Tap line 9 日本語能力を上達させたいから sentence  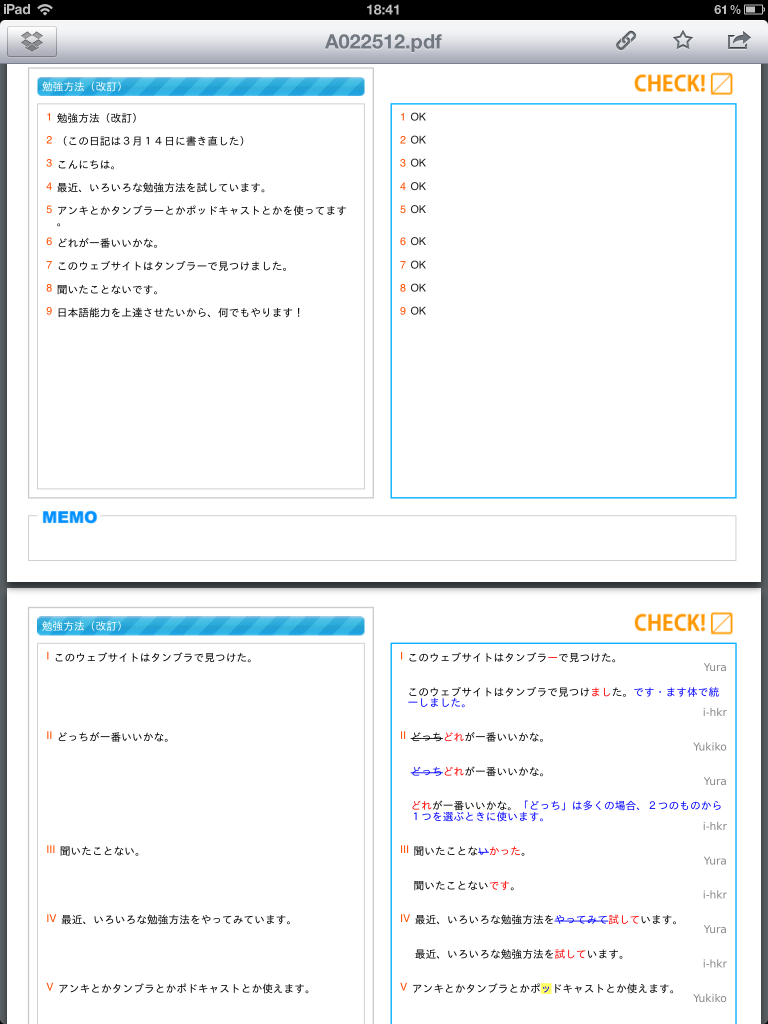coord(180,313)
